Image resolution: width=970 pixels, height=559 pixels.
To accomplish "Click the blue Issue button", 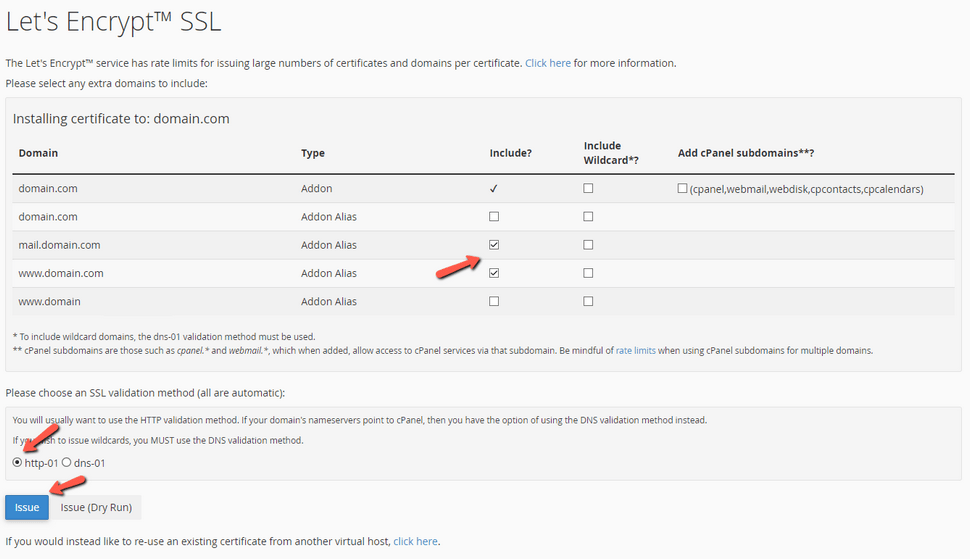I will click(27, 507).
